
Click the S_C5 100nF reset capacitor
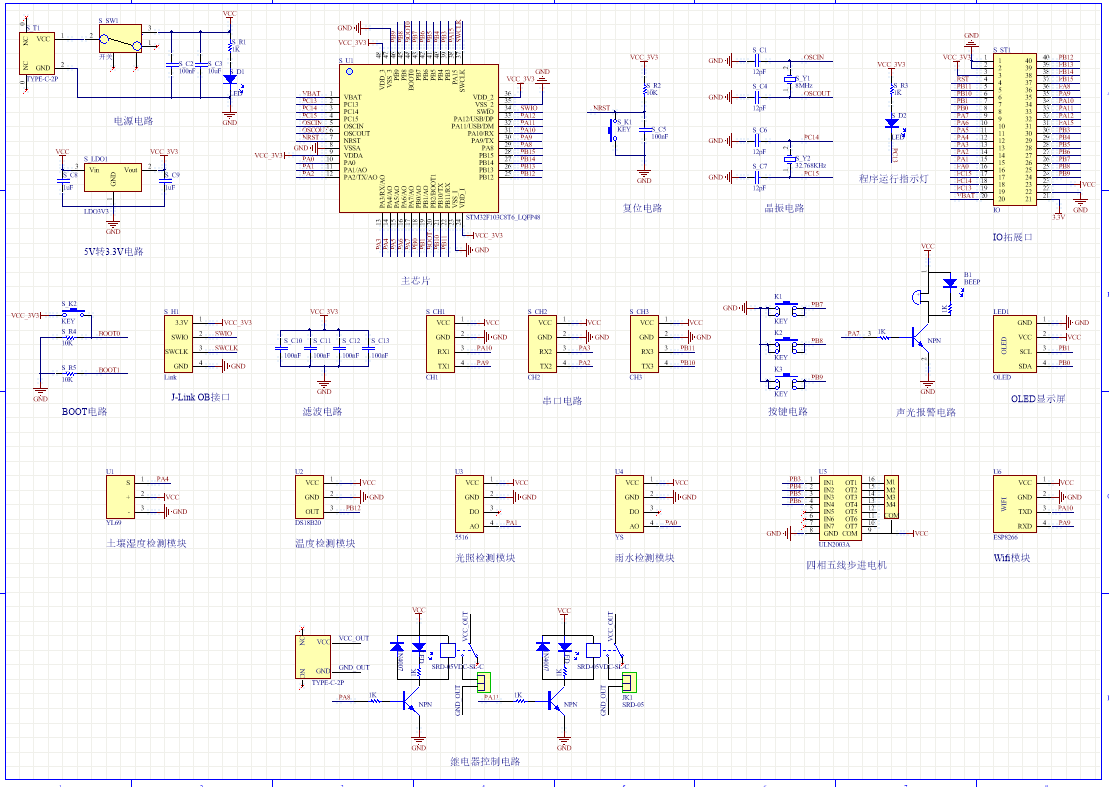point(644,130)
